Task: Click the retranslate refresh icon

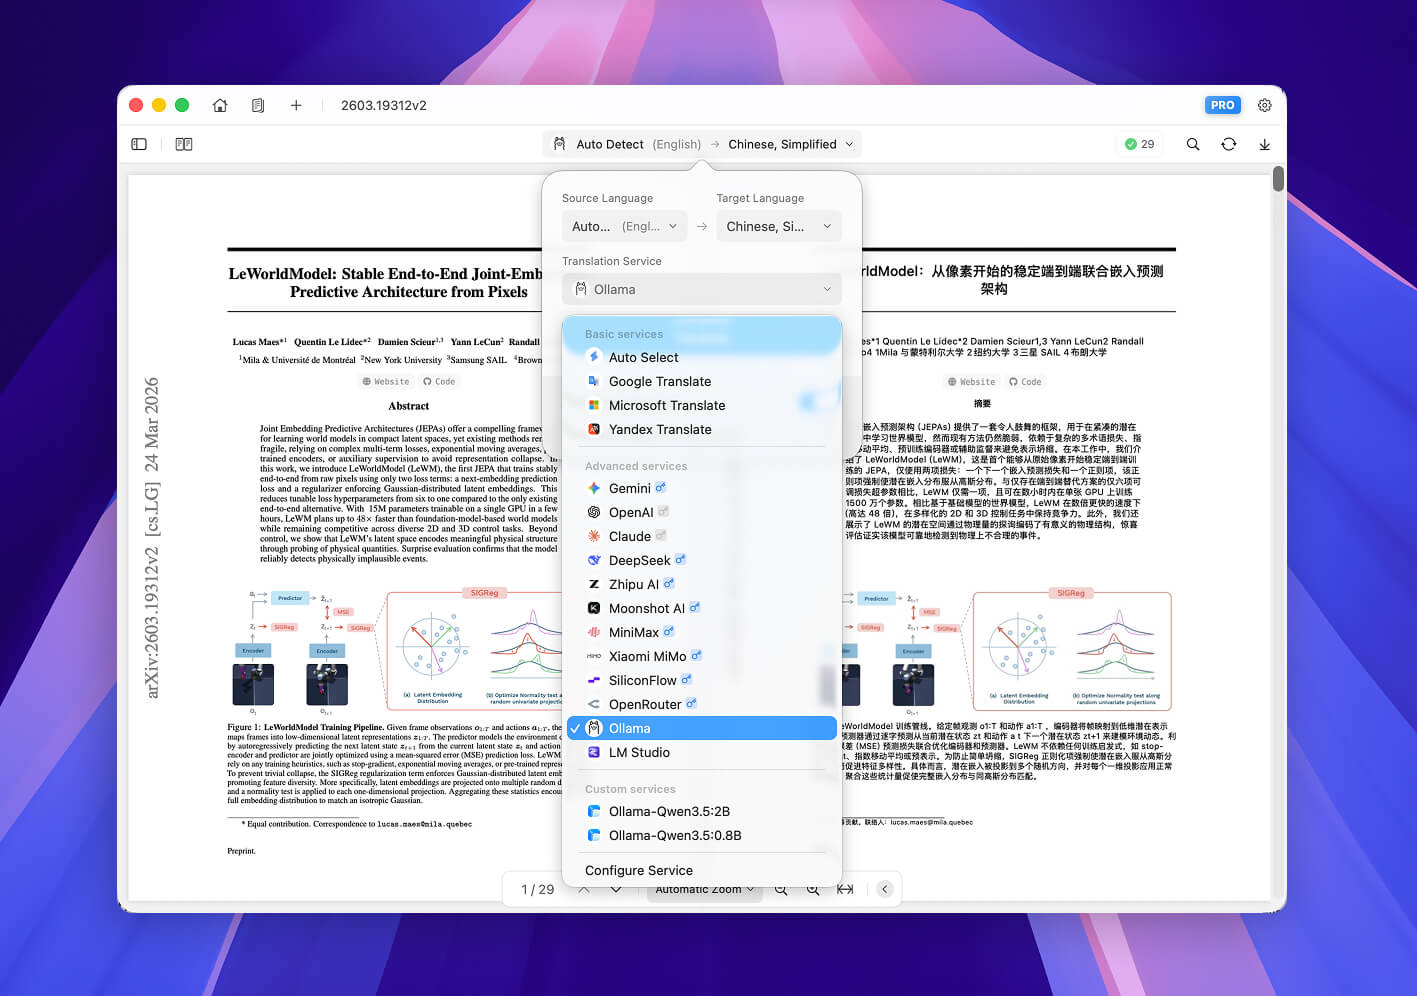Action: [1229, 144]
